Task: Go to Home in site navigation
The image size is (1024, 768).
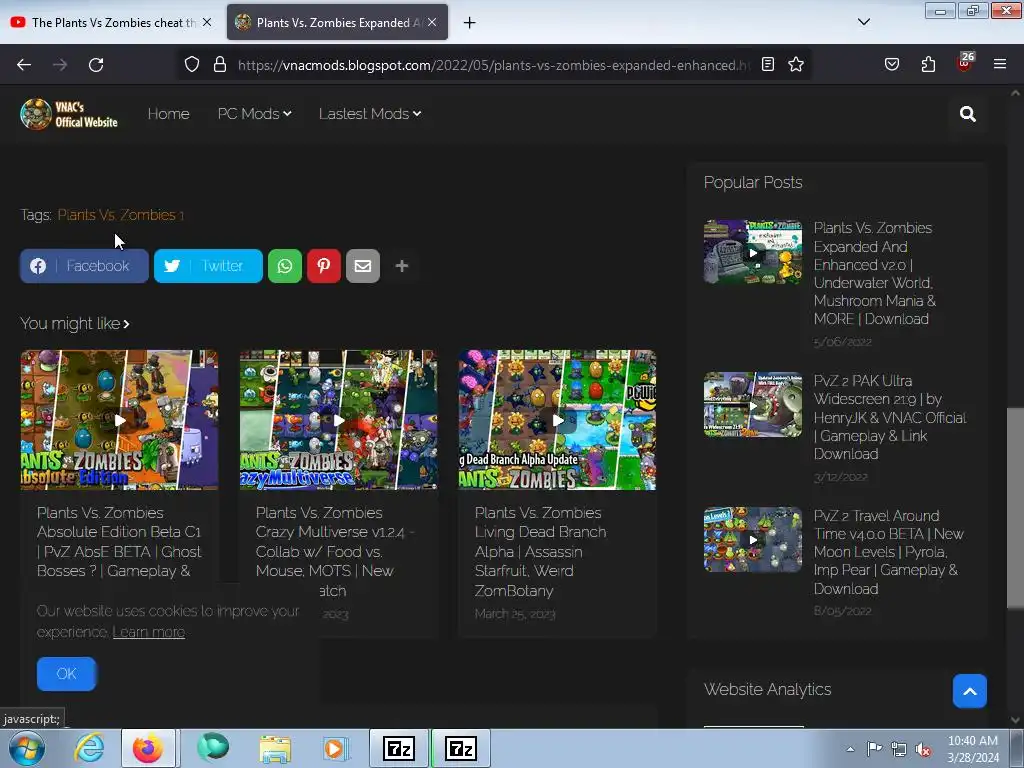Action: click(168, 114)
